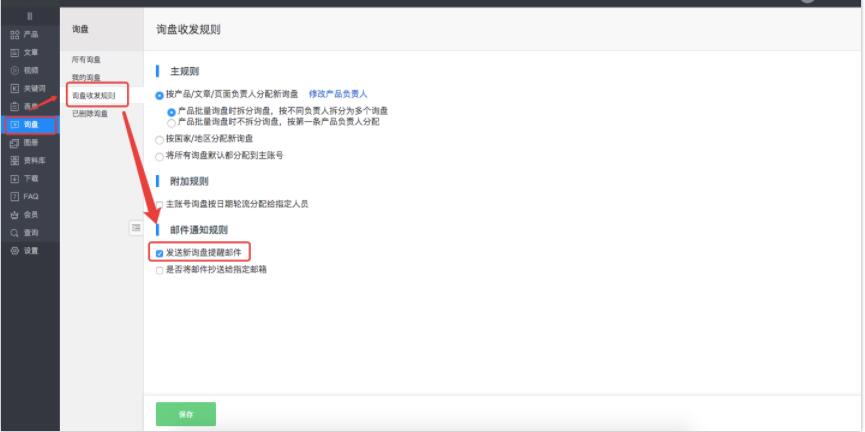The image size is (865, 432).
Task: Open 所有询盘 in the submenu
Action: click(87, 60)
